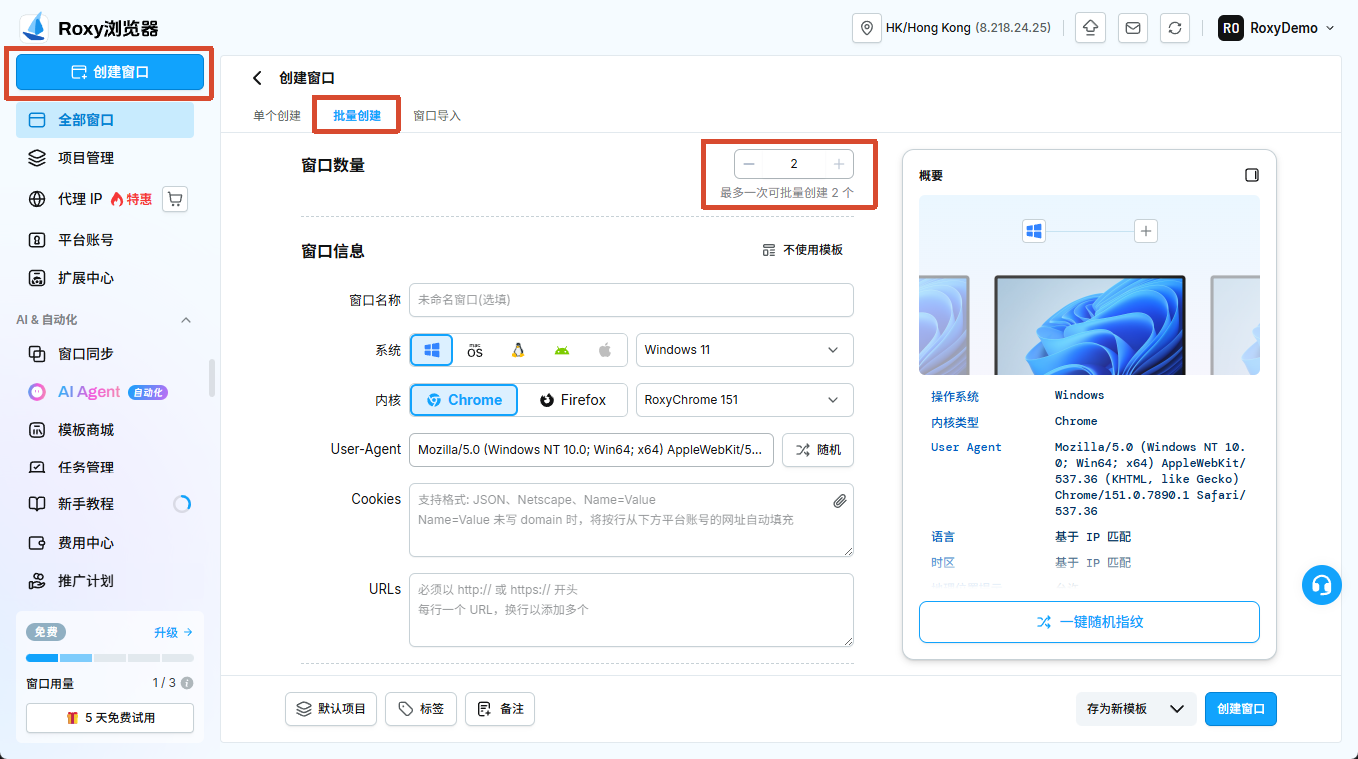This screenshot has height=759, width=1358.
Task: Click the 不使用模板 button
Action: (x=803, y=250)
